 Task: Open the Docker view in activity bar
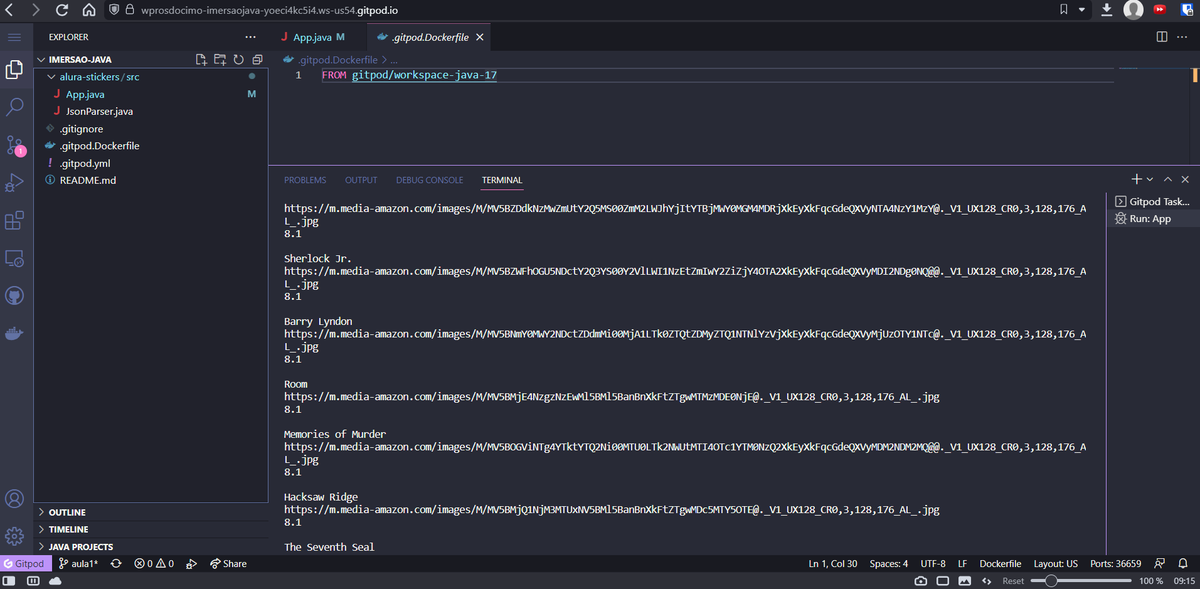click(x=15, y=333)
